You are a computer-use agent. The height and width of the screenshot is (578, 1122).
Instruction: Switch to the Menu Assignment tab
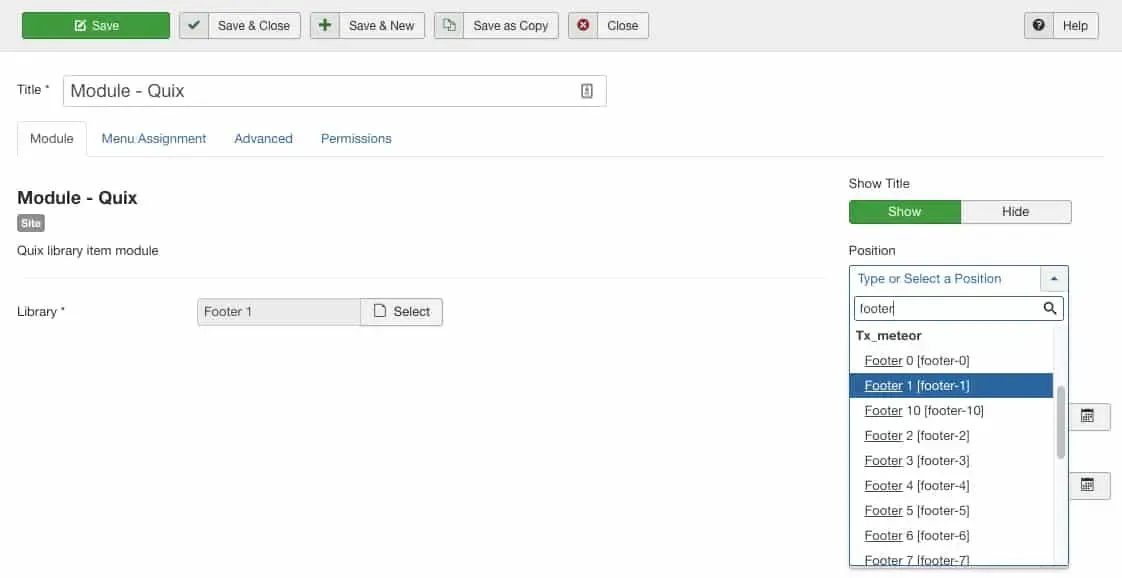tap(154, 139)
